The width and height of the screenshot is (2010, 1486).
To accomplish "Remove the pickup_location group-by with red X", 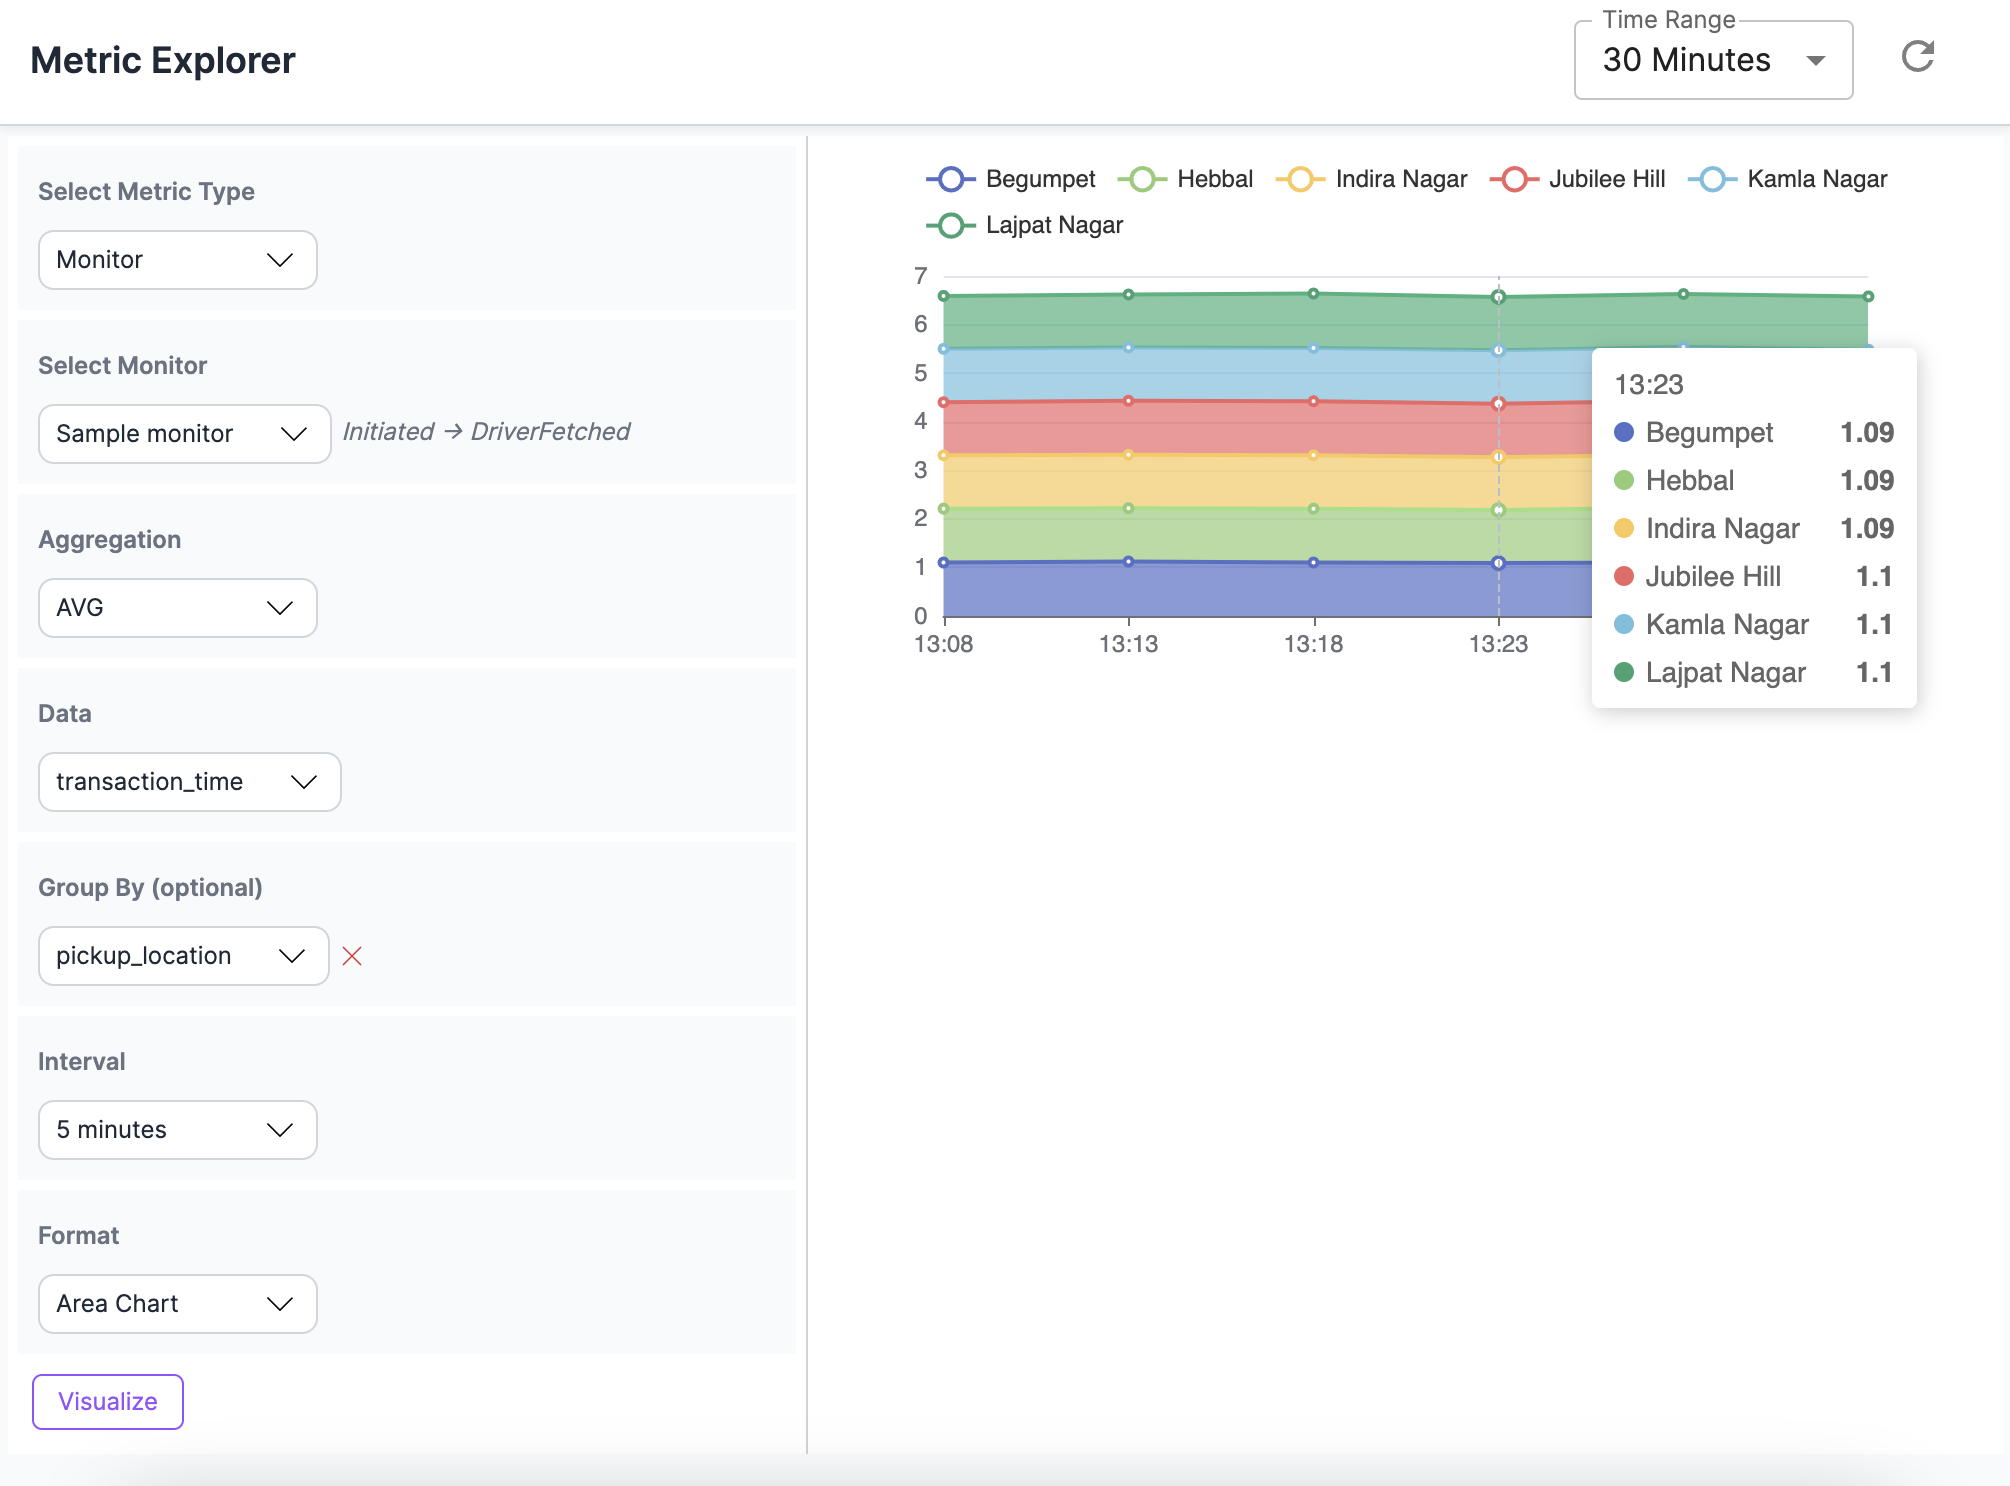I will coord(352,956).
